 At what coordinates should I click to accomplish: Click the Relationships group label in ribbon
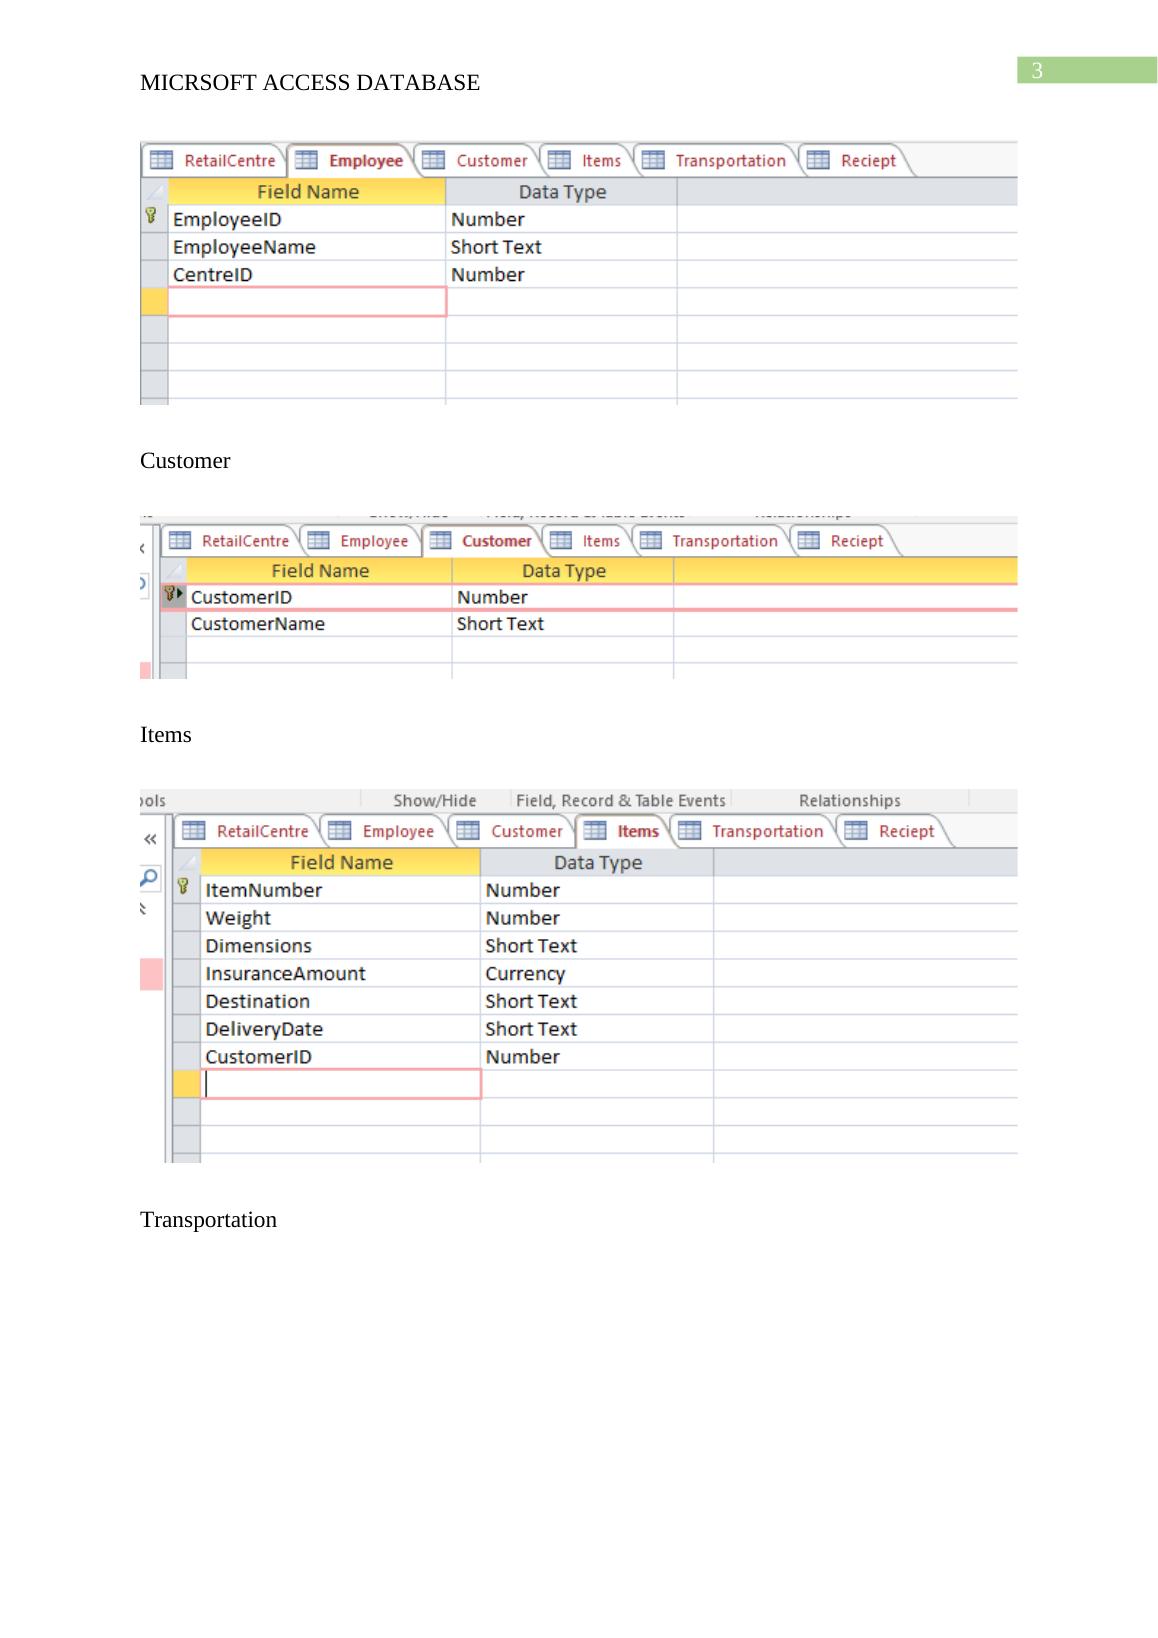coord(849,800)
